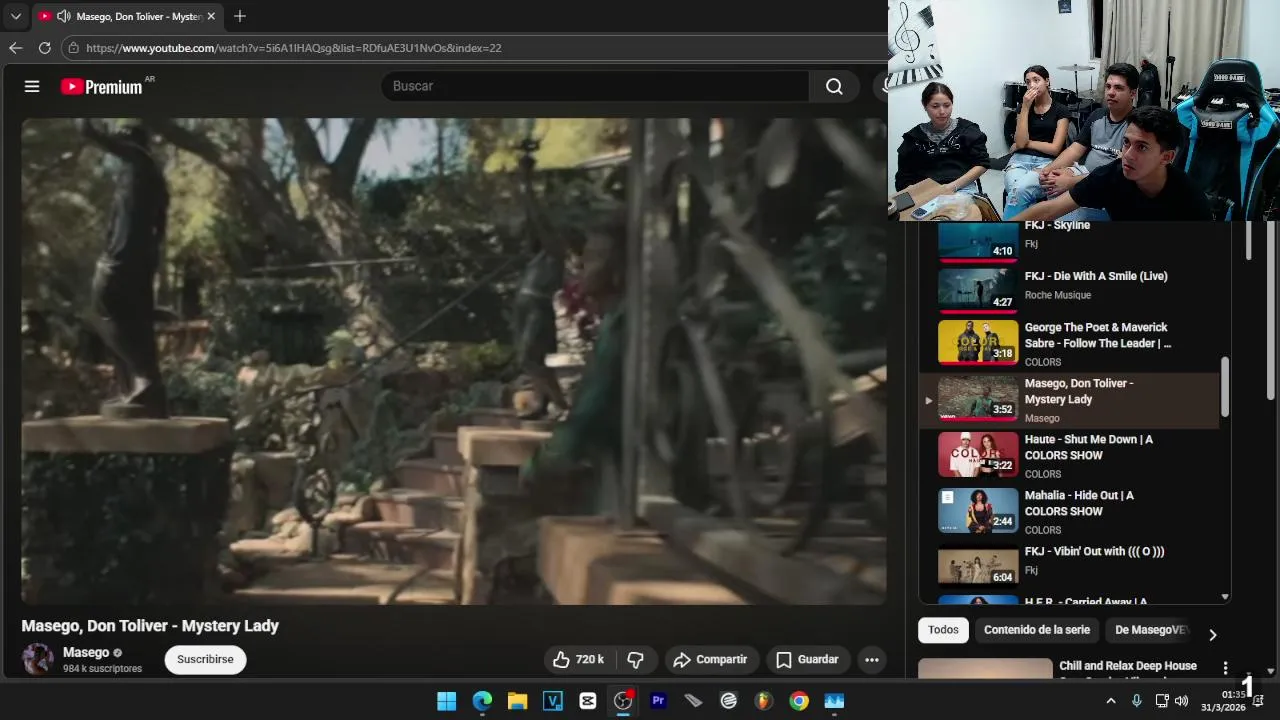
Task: Go back with browser back arrow
Action: tap(15, 48)
